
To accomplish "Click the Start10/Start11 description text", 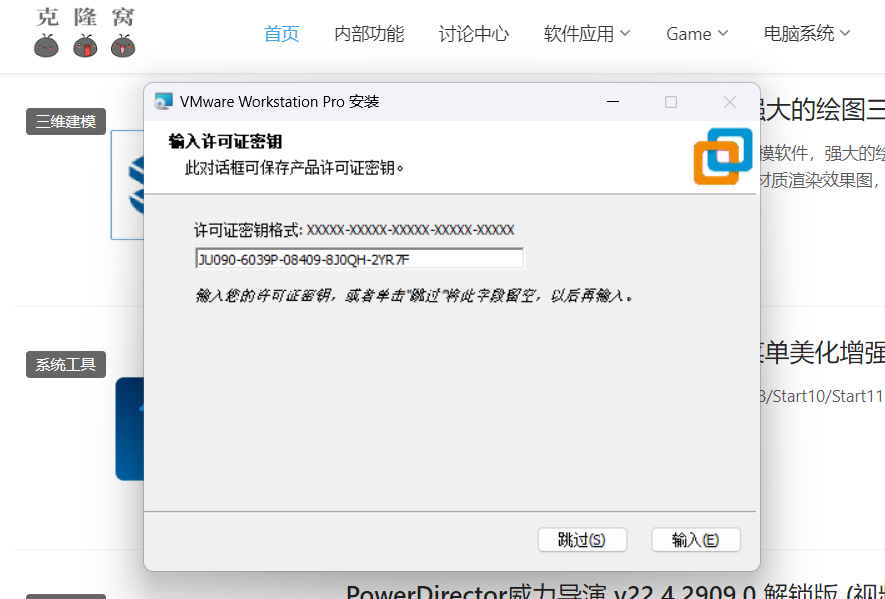I will click(822, 396).
